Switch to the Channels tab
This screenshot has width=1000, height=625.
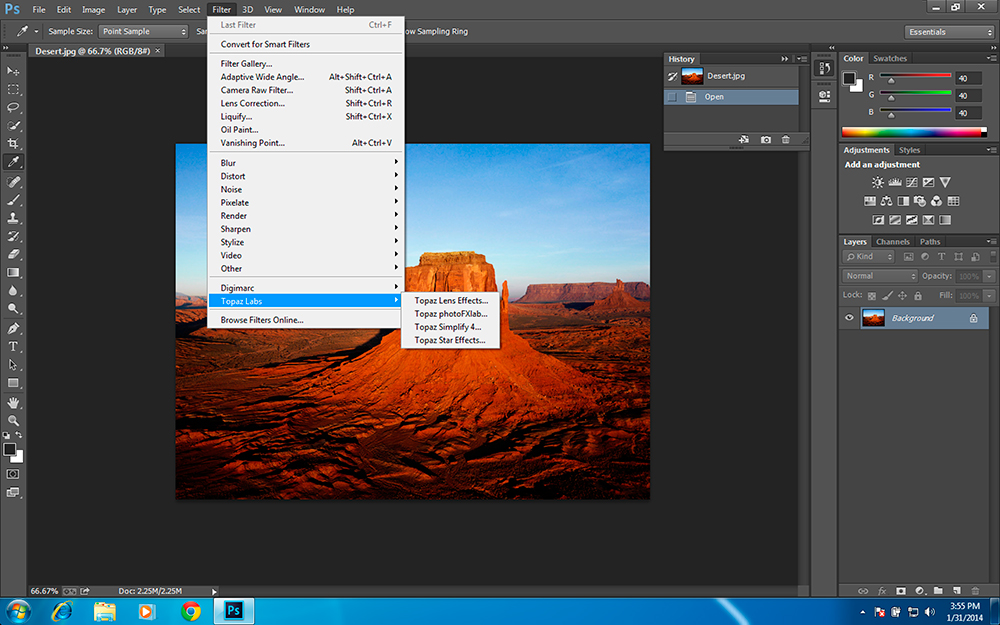point(892,241)
